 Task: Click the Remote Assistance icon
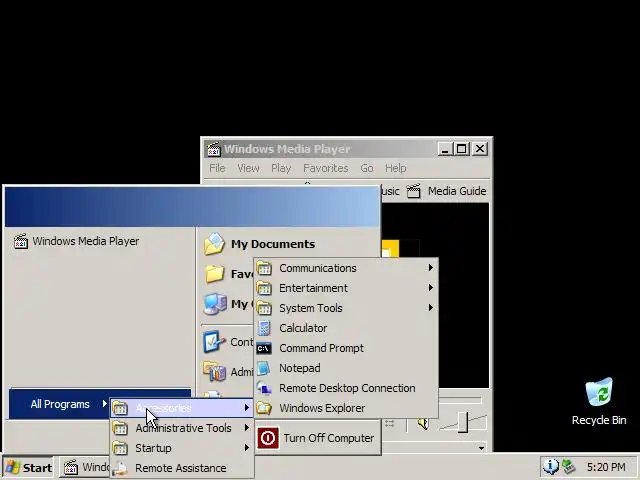(x=120, y=468)
